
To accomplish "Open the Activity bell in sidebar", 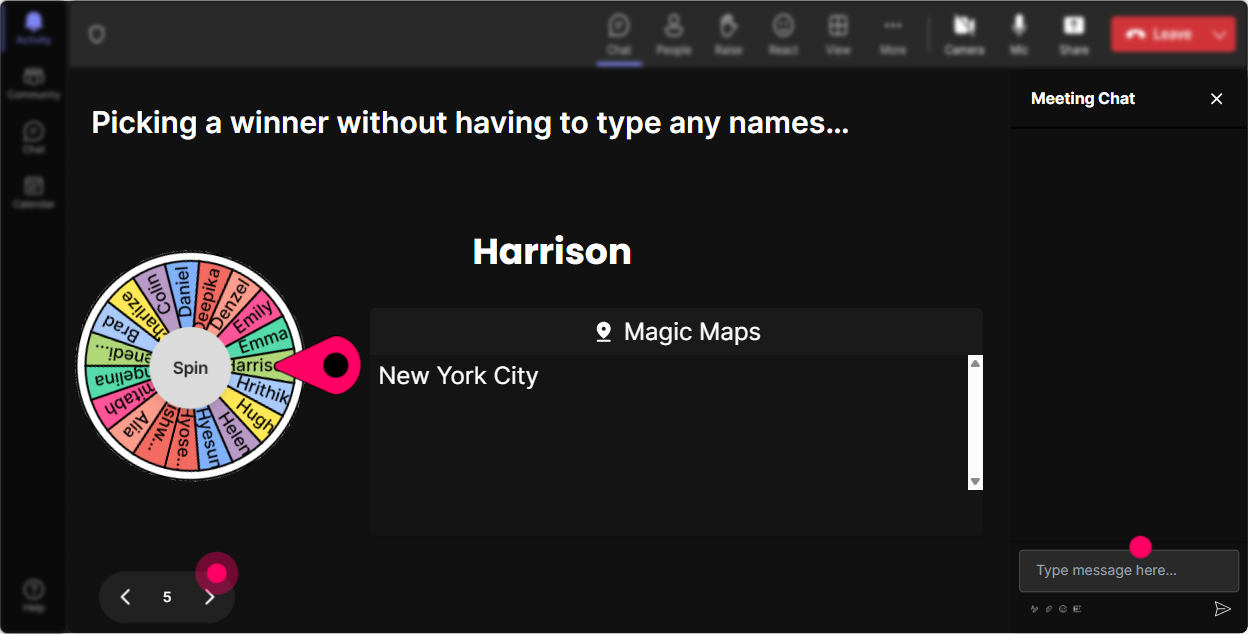I will click(34, 28).
